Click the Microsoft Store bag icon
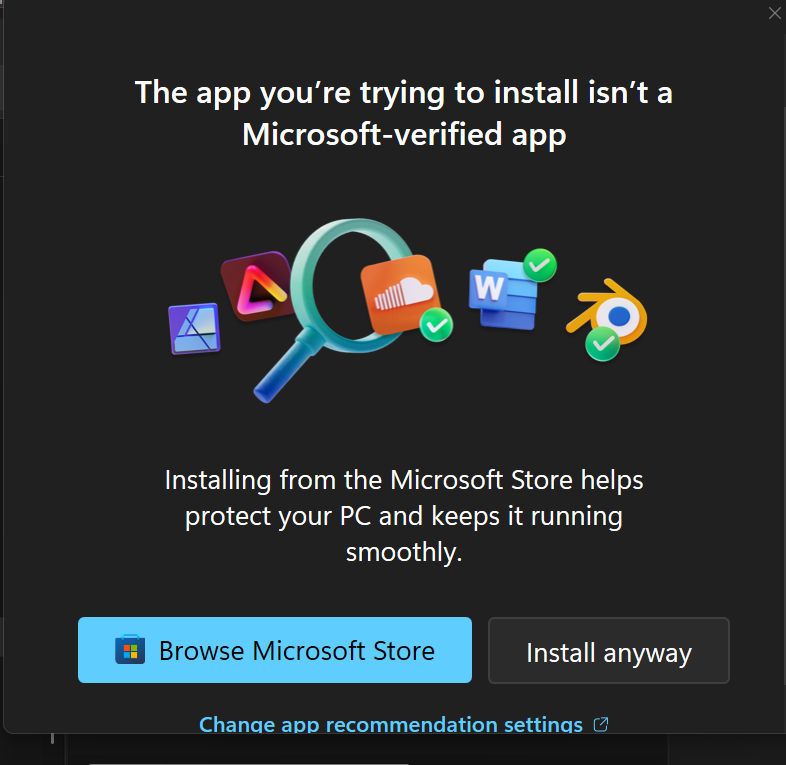The image size is (786, 765). 130,650
